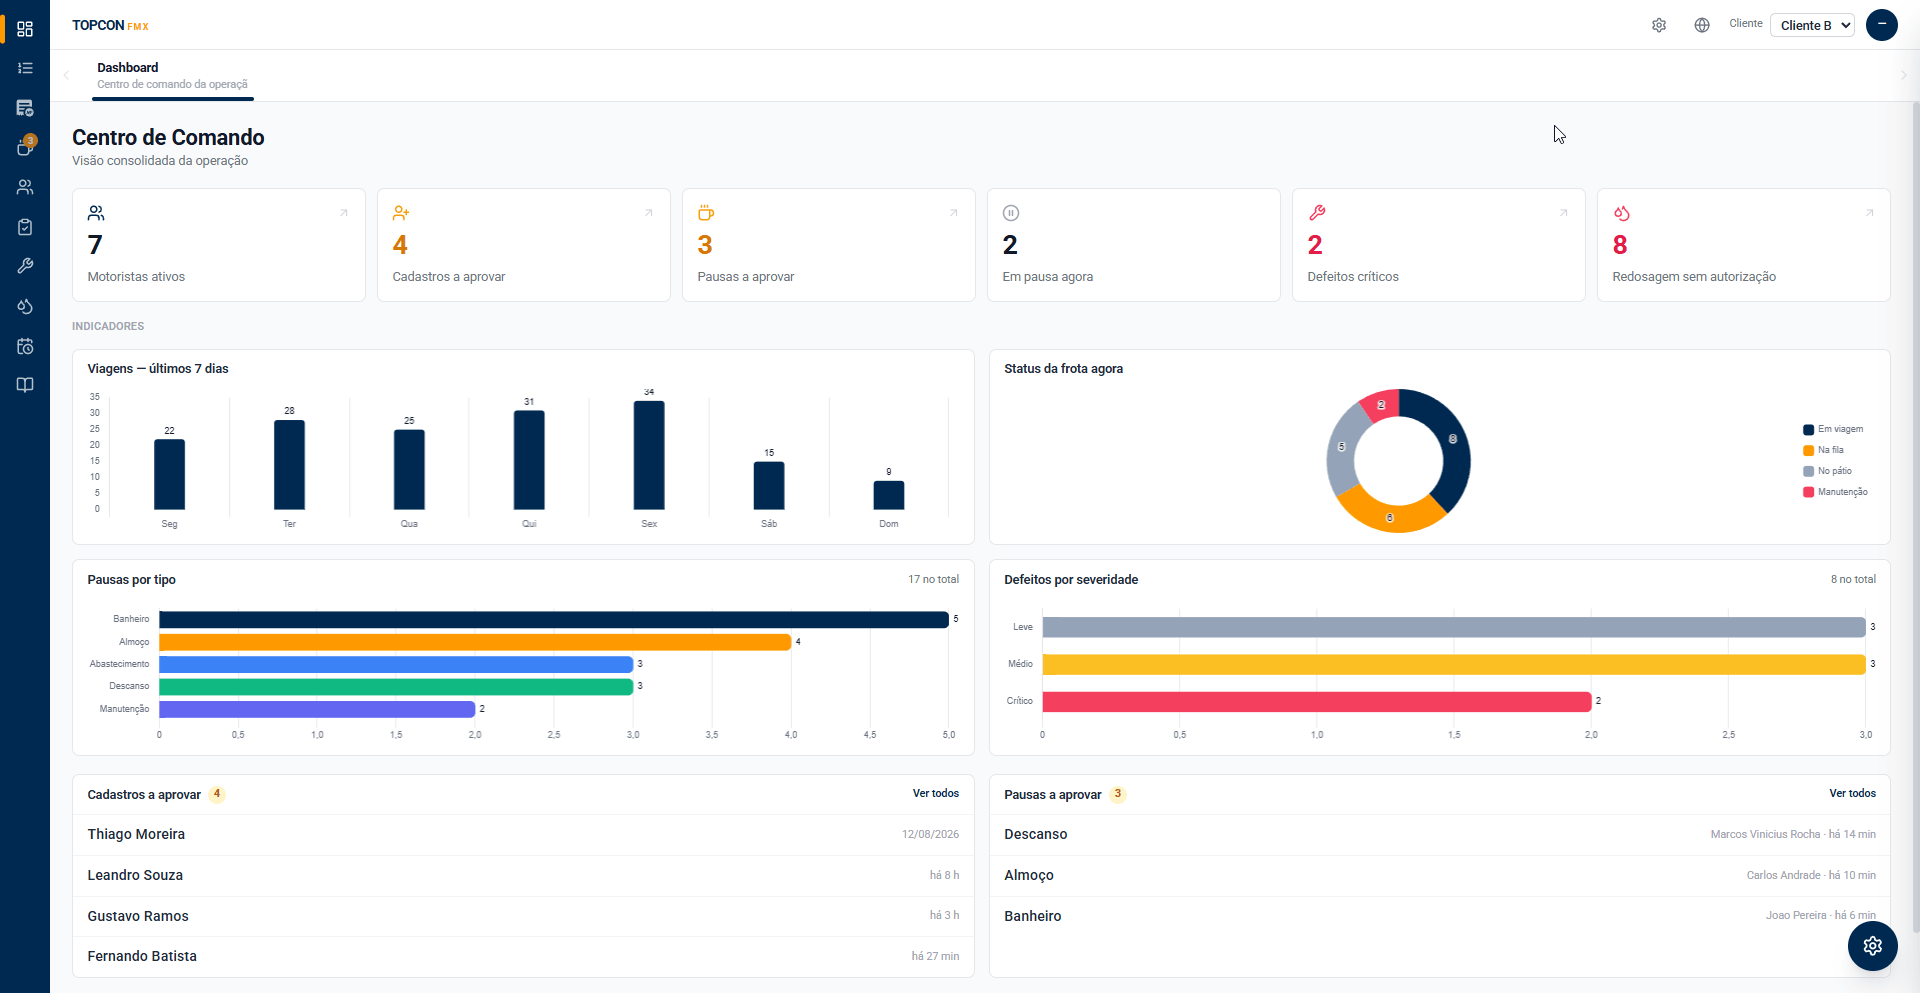Open the Descanso pause request row
The height and width of the screenshot is (993, 1920).
(1440, 835)
